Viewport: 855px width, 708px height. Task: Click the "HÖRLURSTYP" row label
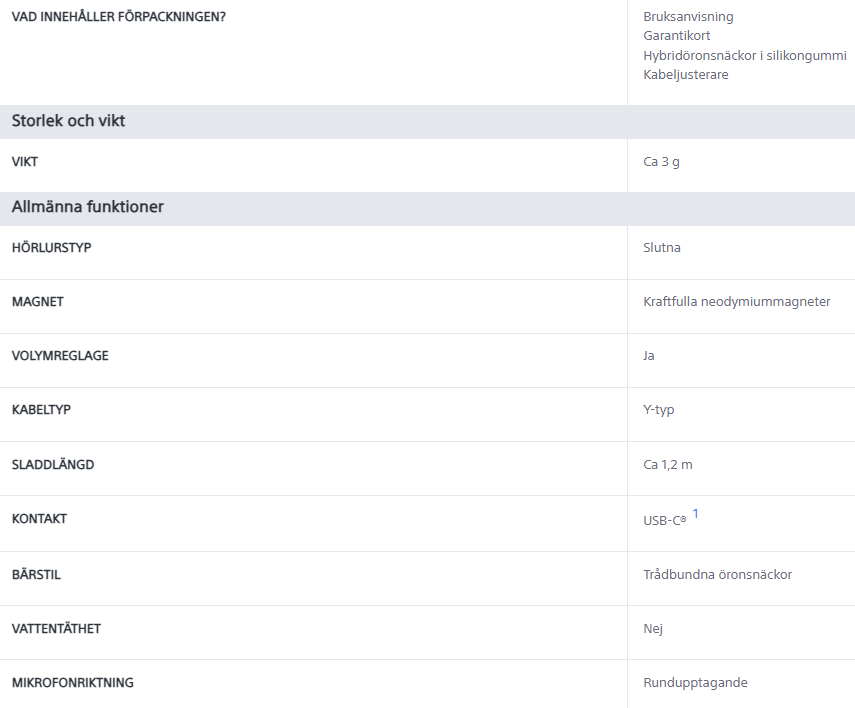[x=51, y=248]
